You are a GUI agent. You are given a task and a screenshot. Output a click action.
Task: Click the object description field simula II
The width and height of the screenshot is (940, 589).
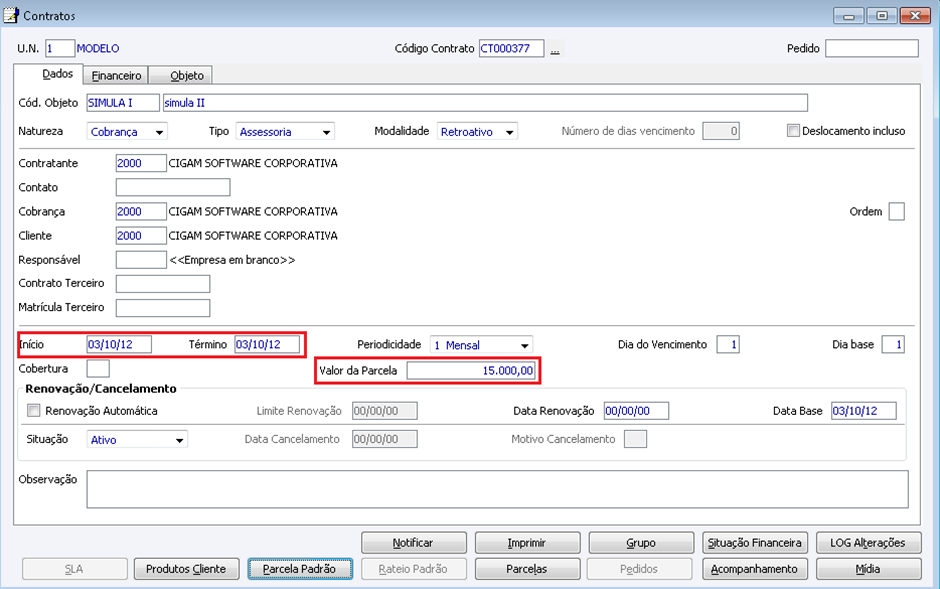[x=485, y=103]
